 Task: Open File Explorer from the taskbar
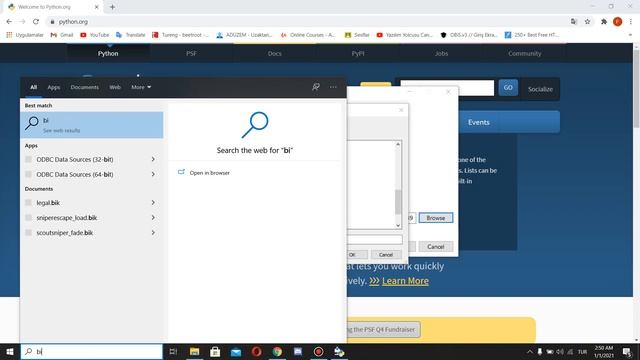click(194, 351)
